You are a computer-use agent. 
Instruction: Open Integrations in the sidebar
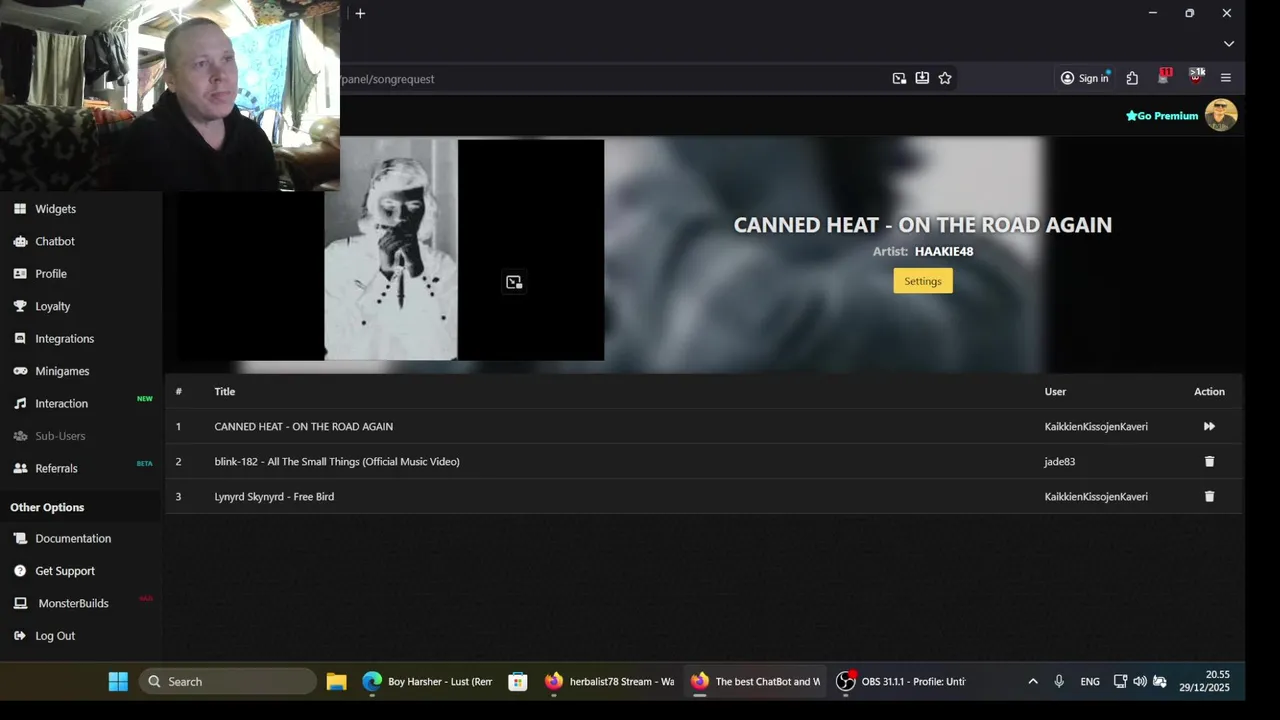pos(65,339)
